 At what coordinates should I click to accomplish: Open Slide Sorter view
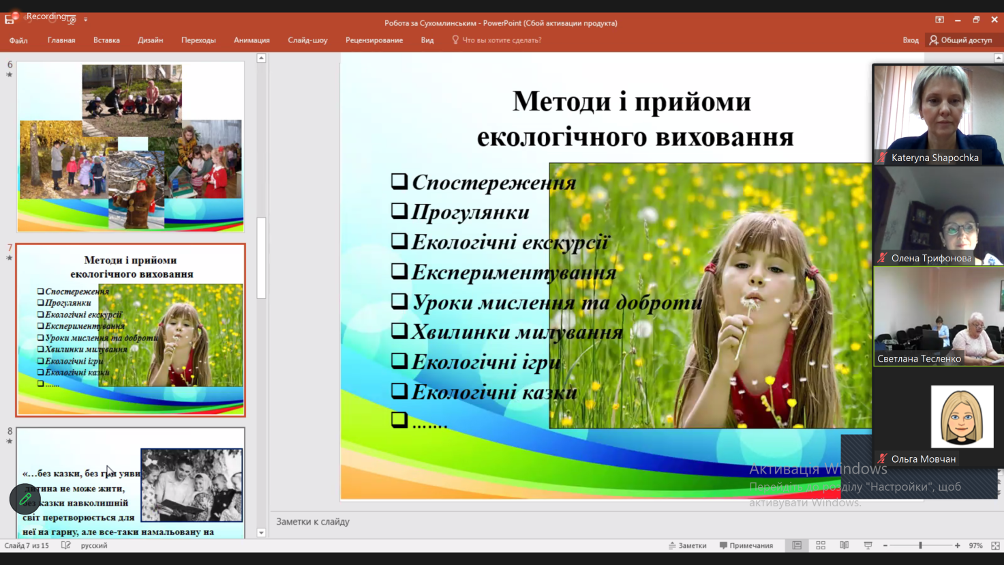tap(821, 546)
